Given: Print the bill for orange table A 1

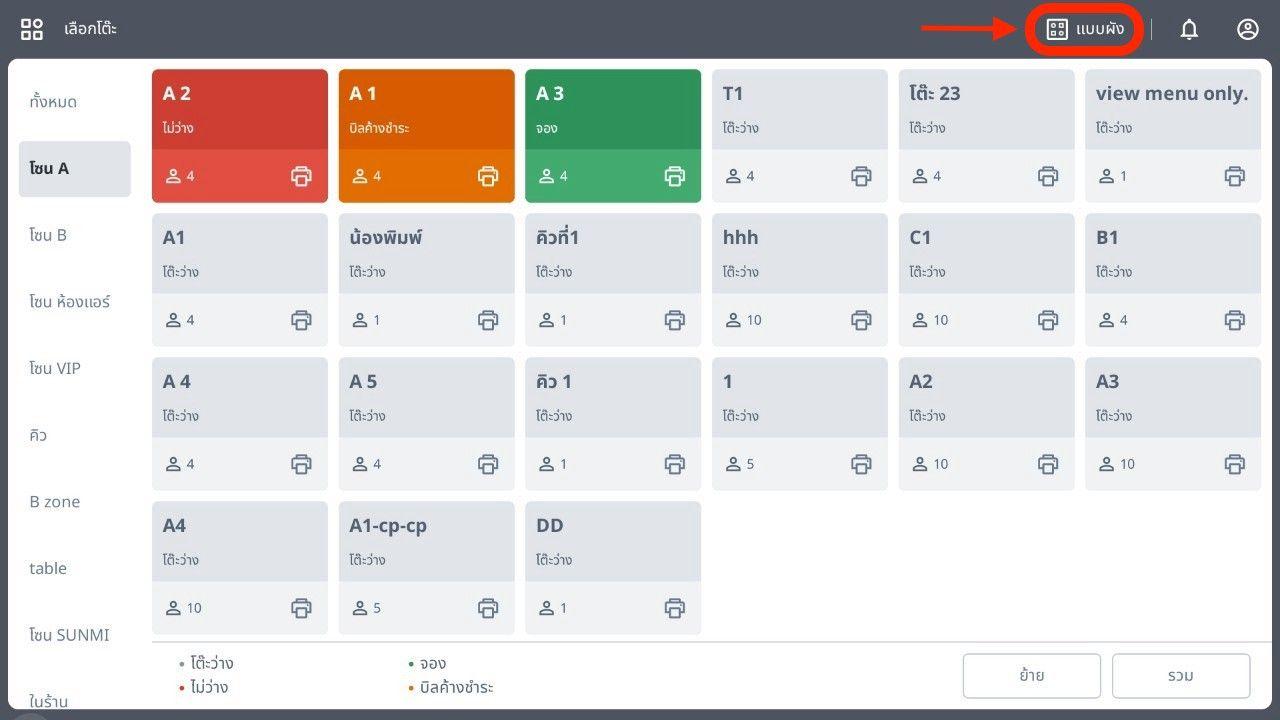Looking at the screenshot, I should pos(488,176).
